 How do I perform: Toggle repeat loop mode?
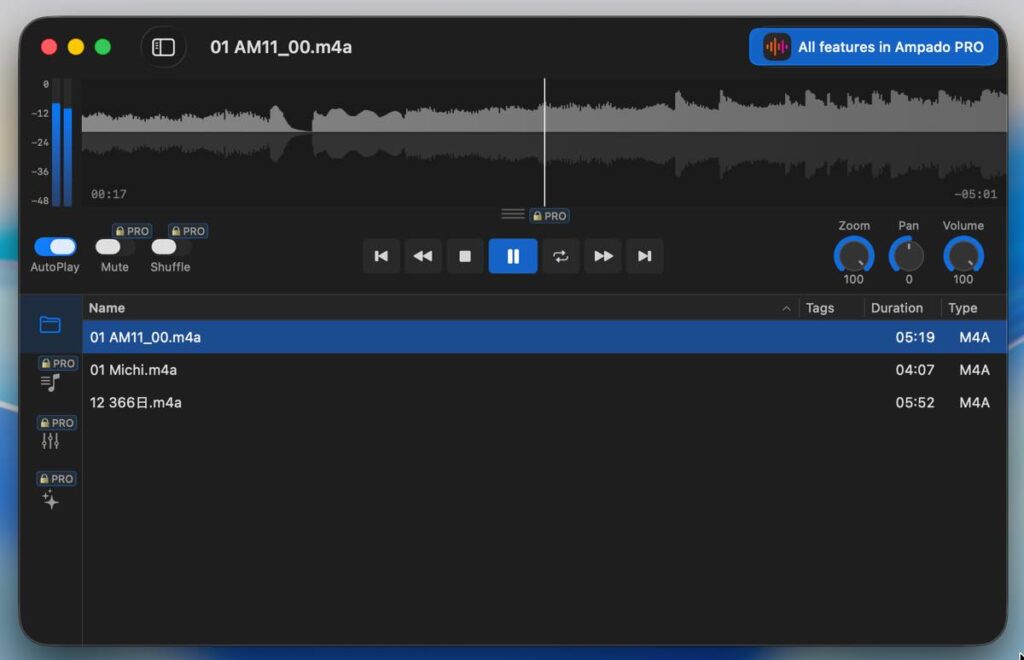561,256
